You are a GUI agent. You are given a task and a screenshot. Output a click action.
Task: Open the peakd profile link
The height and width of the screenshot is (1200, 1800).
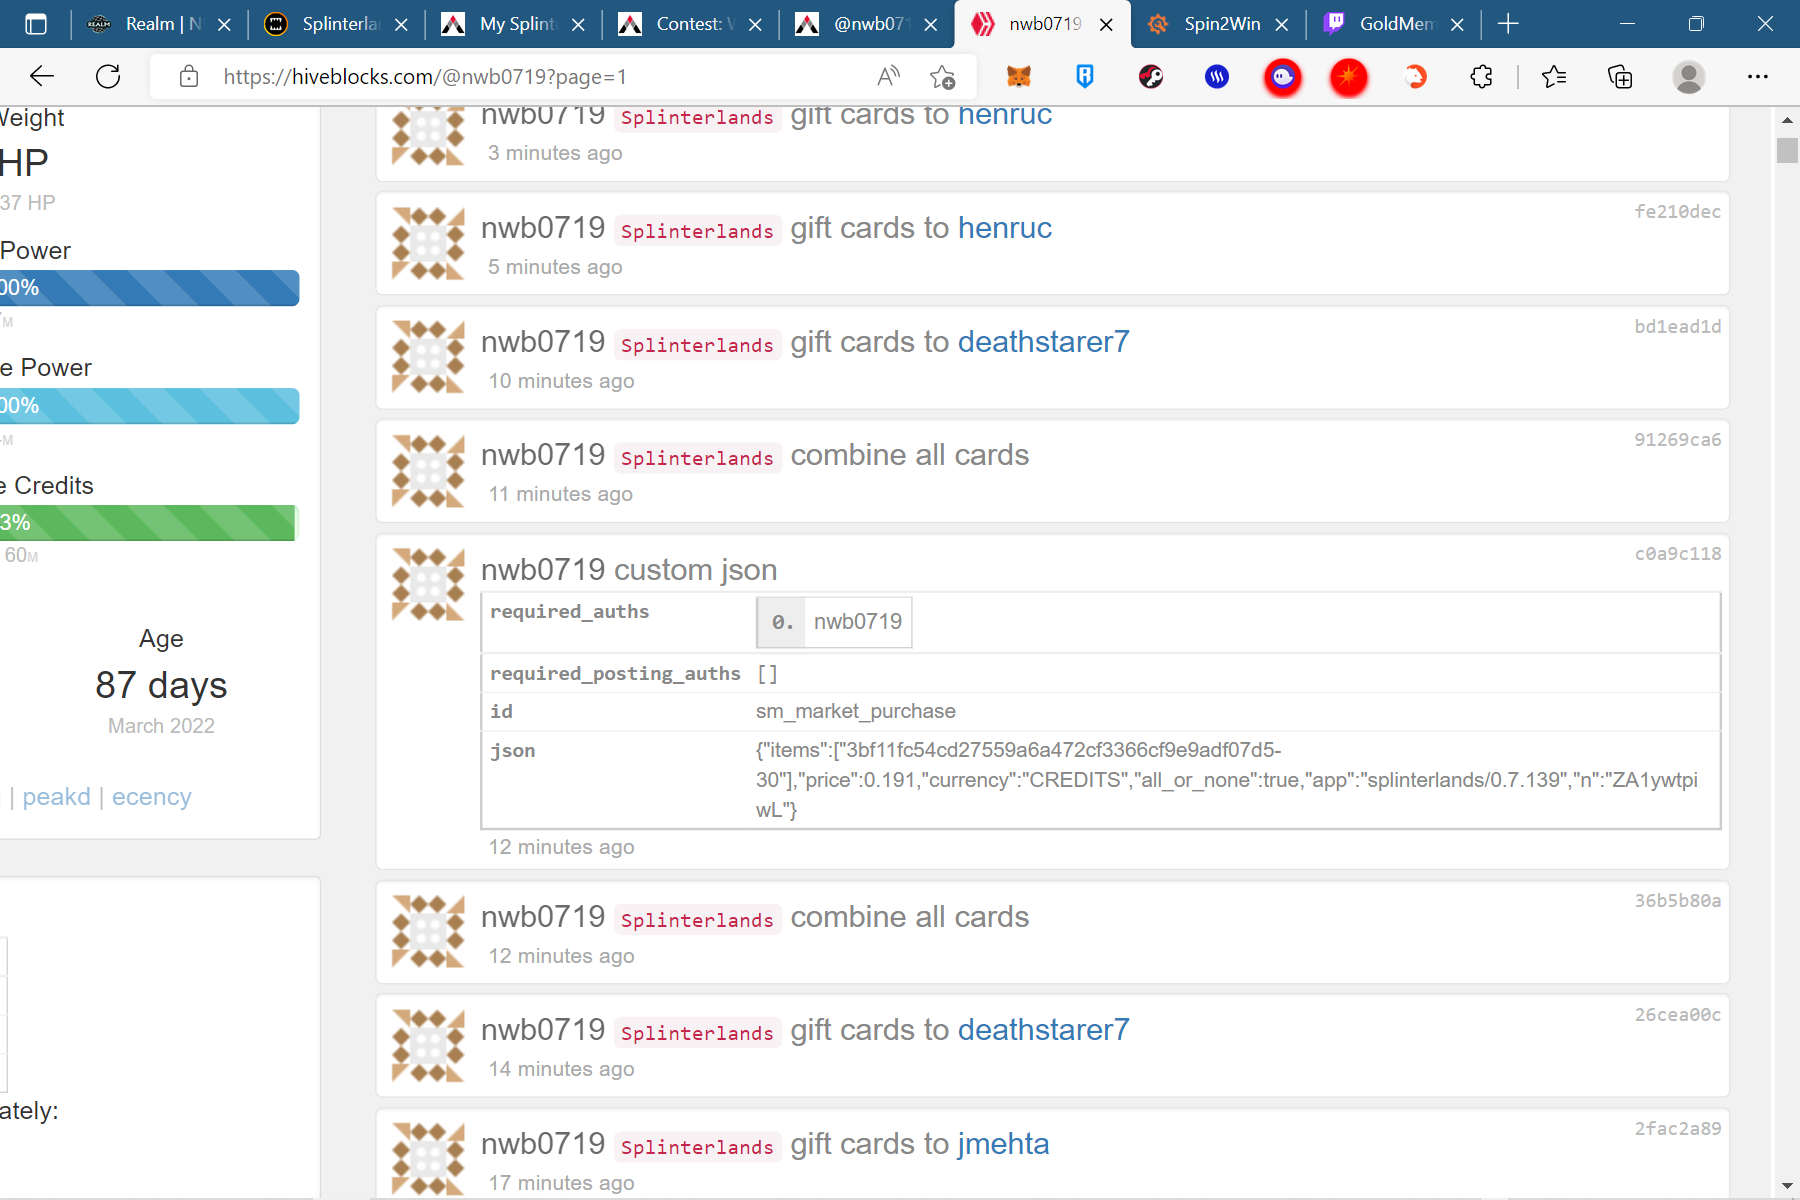coord(56,797)
